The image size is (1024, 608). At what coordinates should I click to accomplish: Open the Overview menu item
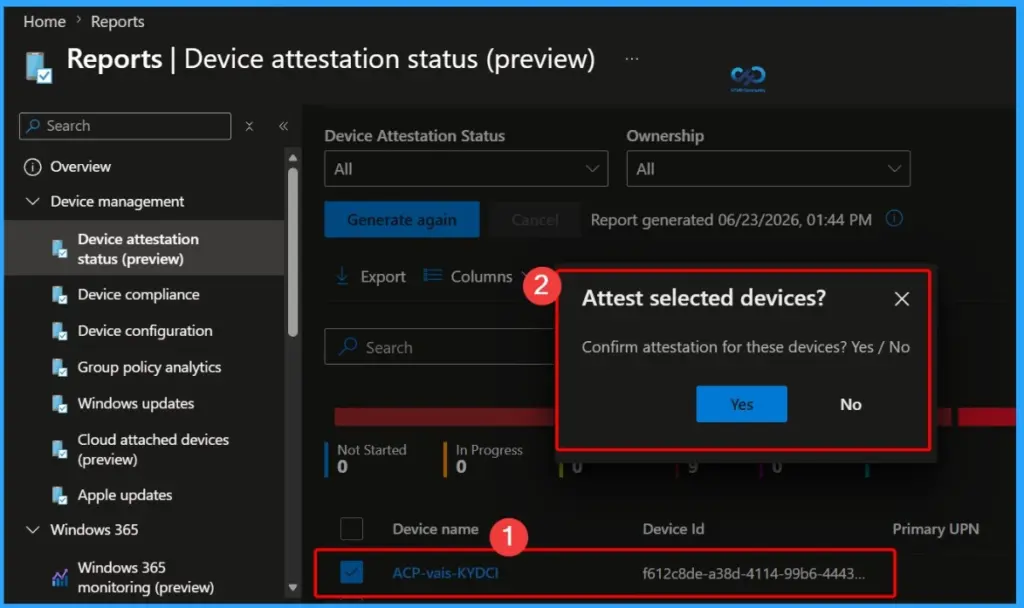coord(80,167)
